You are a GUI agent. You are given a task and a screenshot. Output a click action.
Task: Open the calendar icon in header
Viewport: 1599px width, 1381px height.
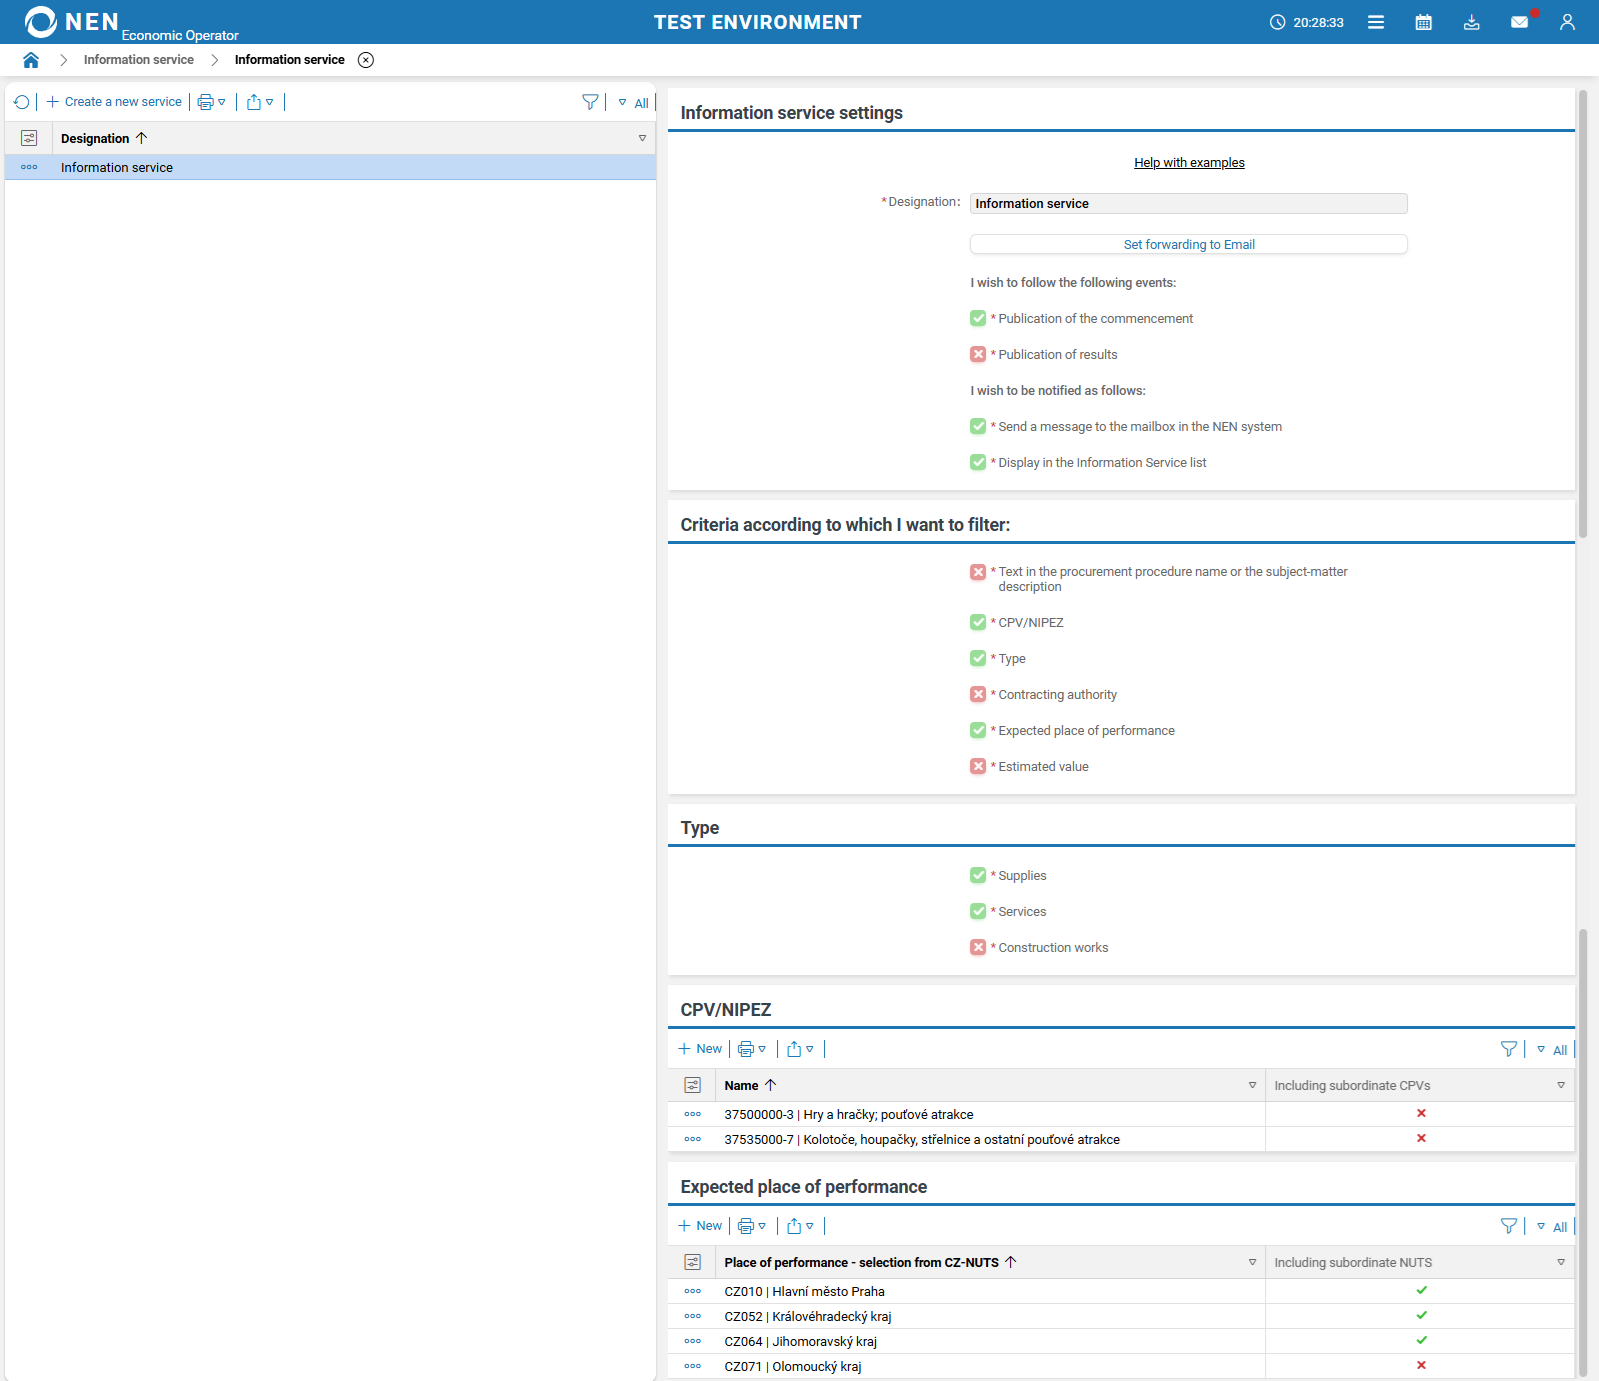[1423, 22]
